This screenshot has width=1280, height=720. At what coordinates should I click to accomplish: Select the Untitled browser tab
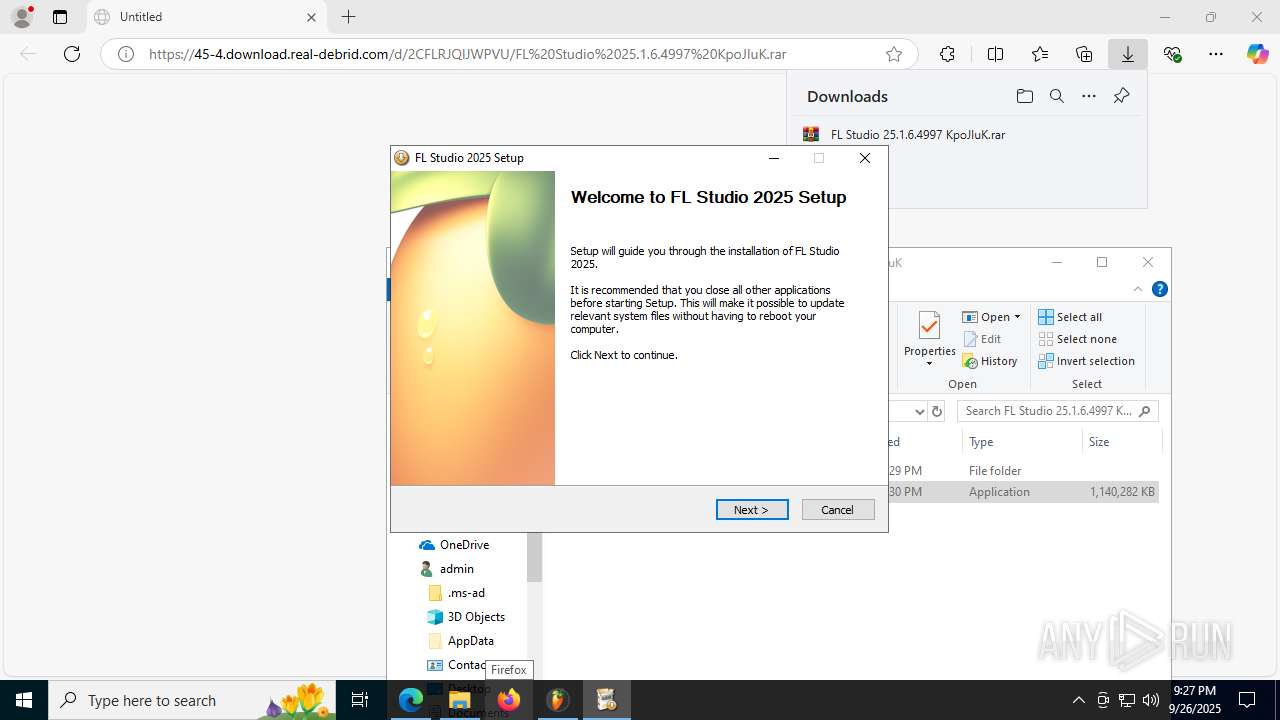pos(207,17)
